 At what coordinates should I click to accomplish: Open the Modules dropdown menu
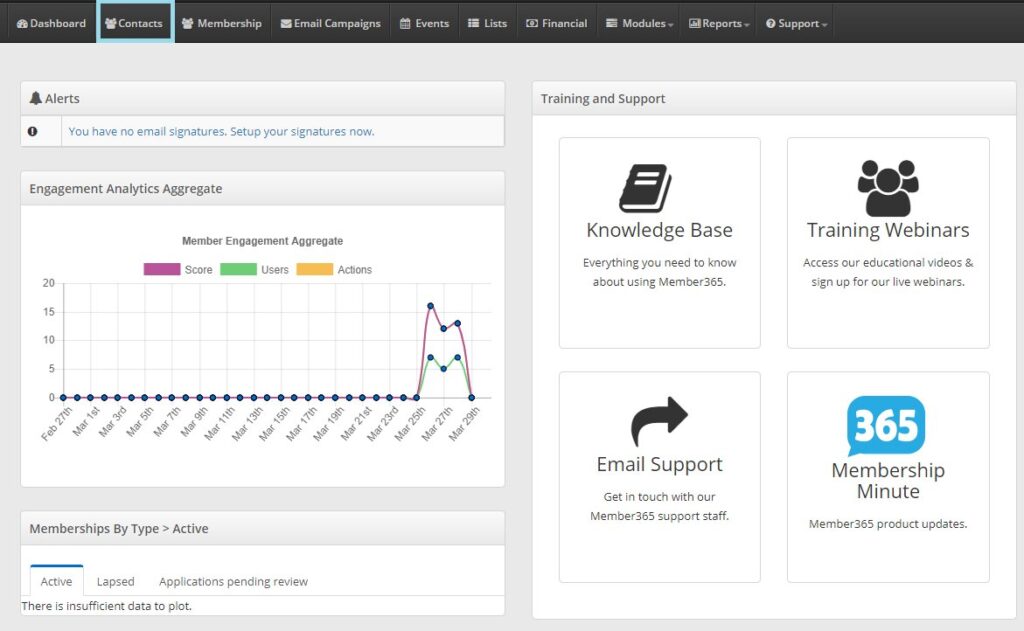tap(639, 24)
